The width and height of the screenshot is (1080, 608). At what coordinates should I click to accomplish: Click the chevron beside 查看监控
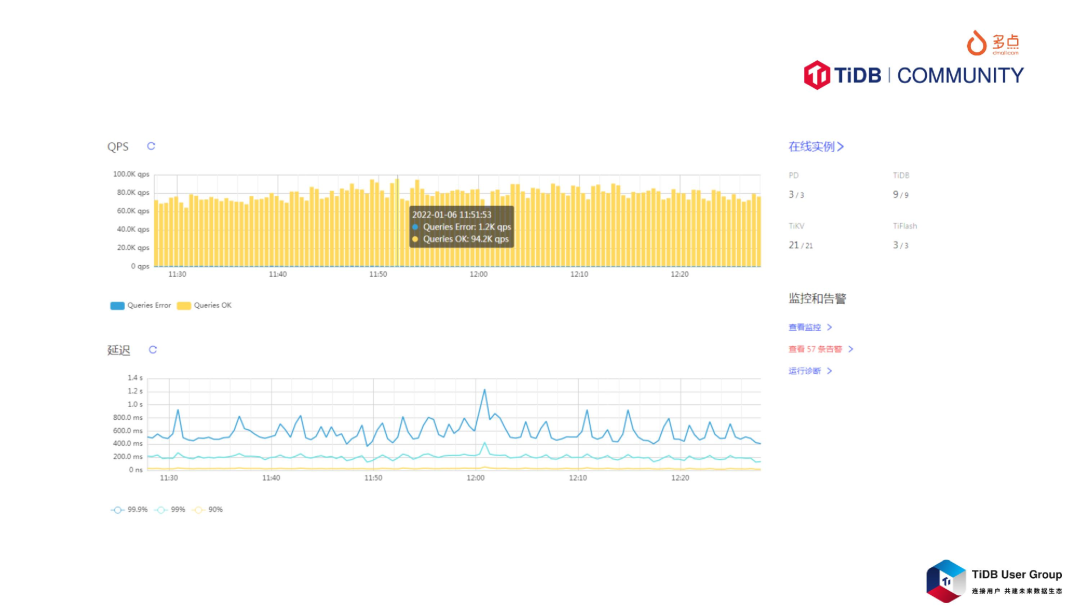[829, 327]
